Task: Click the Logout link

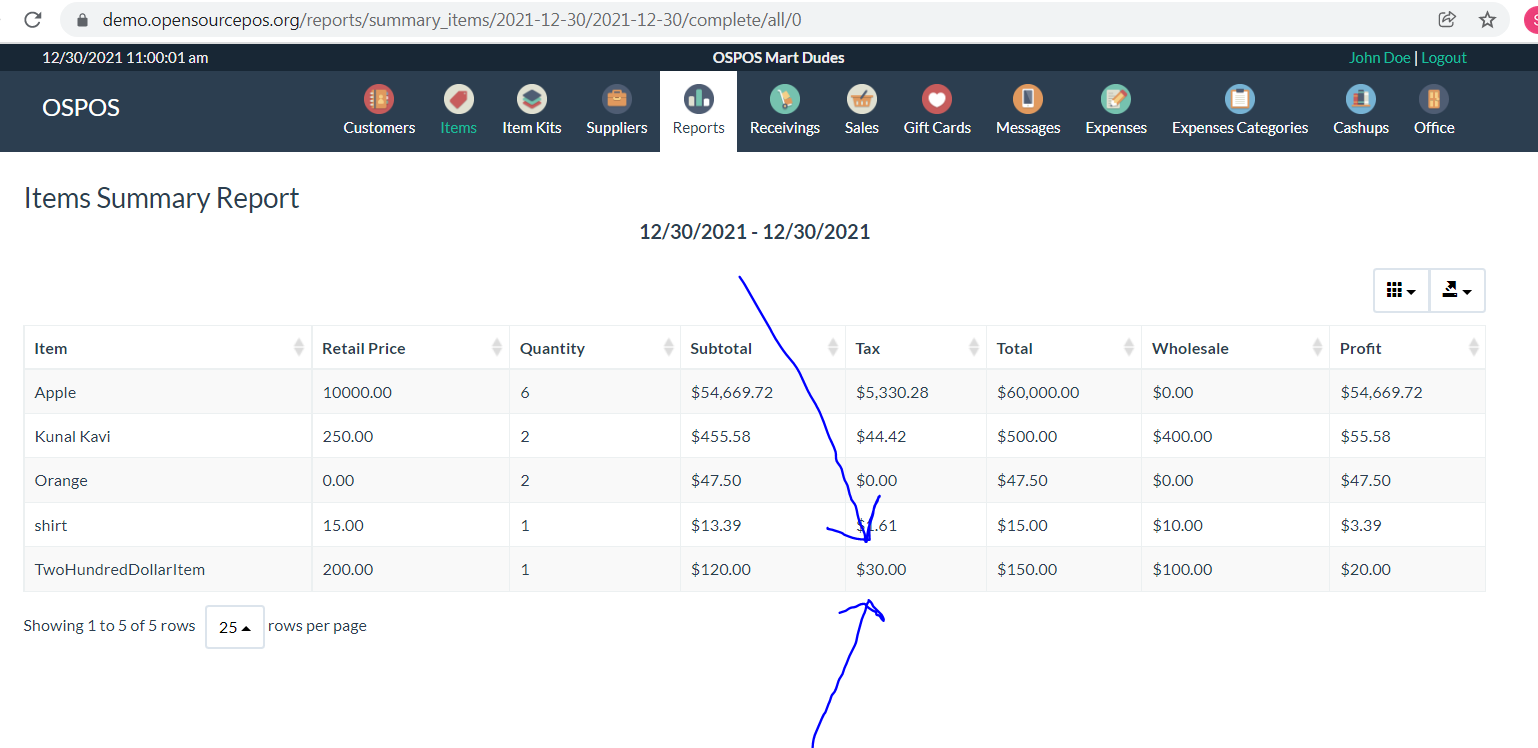Action: pos(1443,57)
